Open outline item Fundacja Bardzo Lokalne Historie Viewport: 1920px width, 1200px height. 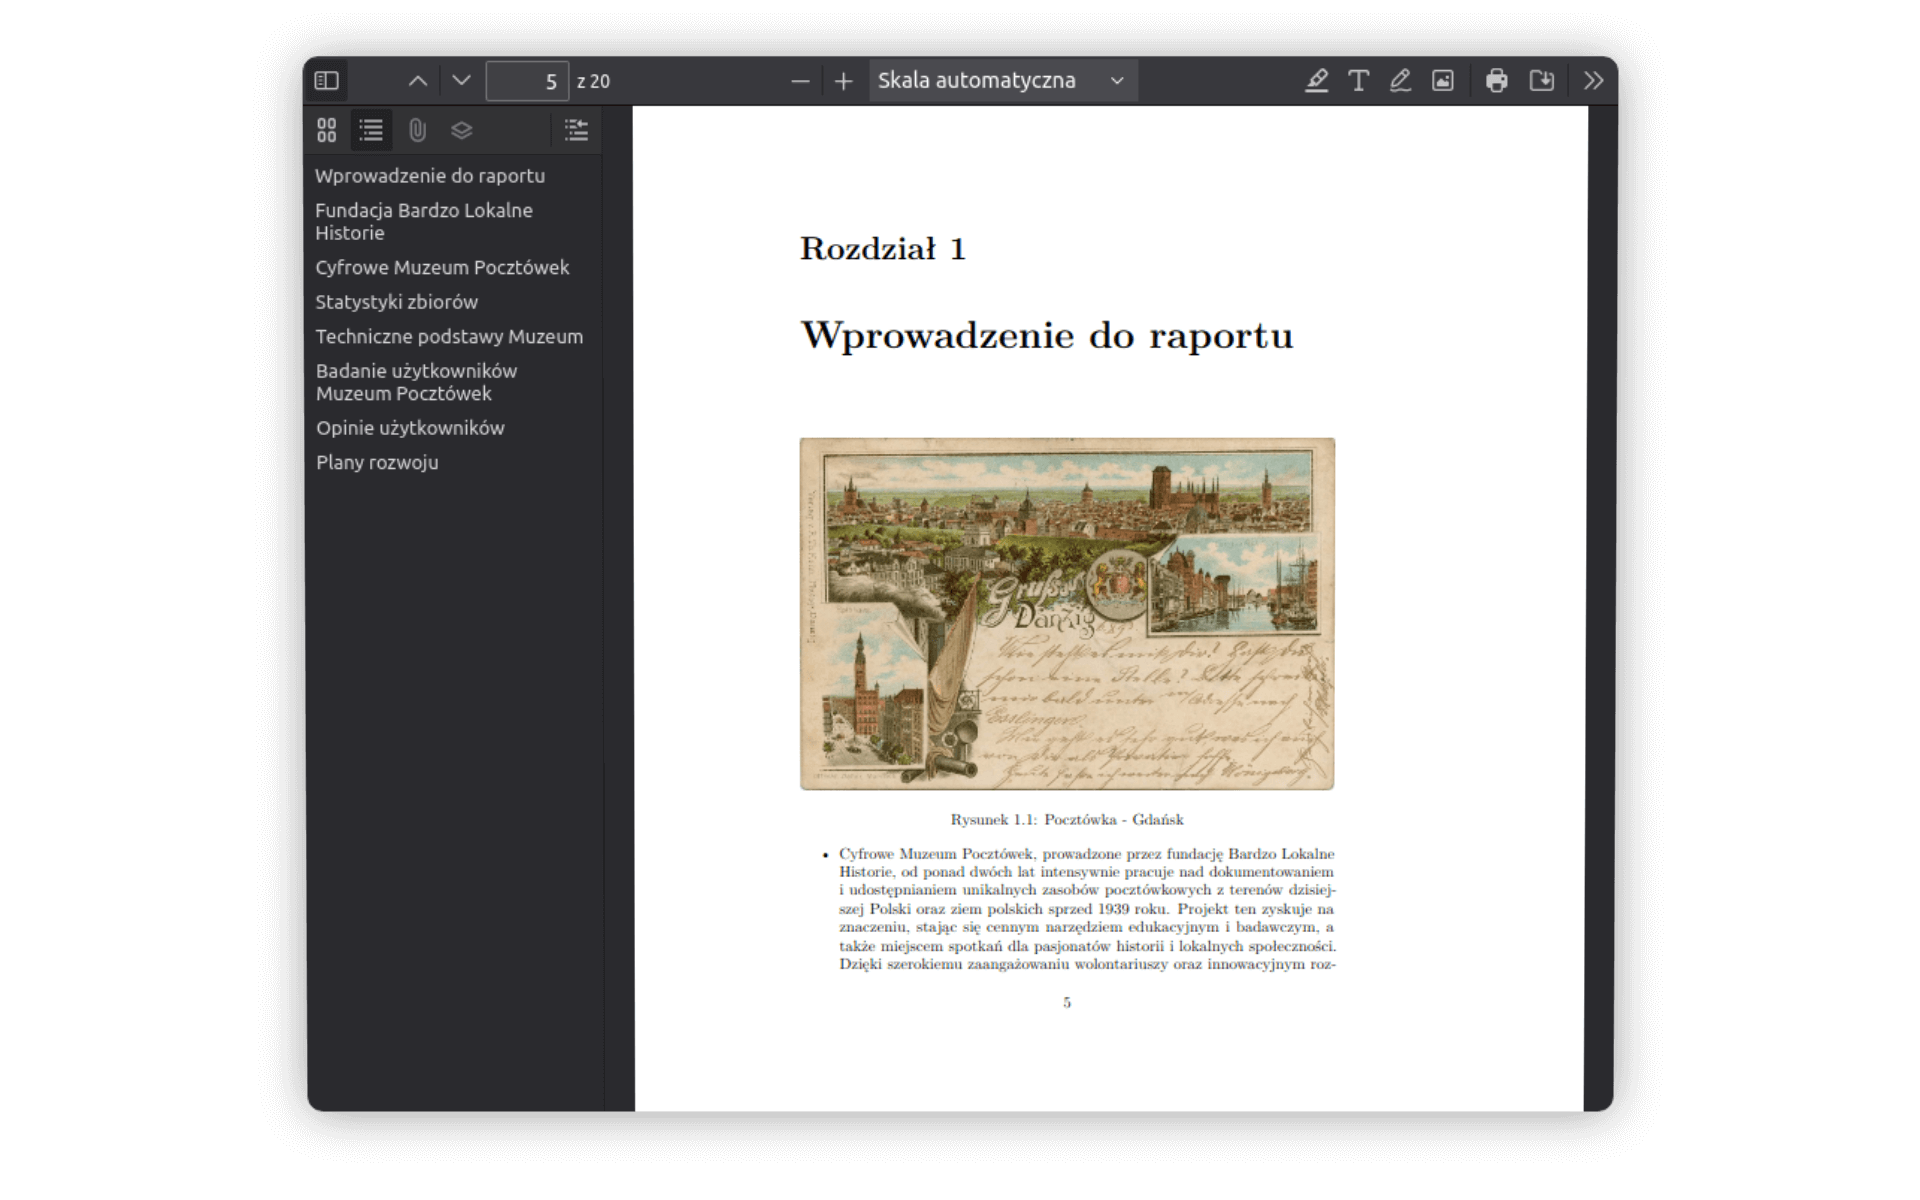click(424, 222)
